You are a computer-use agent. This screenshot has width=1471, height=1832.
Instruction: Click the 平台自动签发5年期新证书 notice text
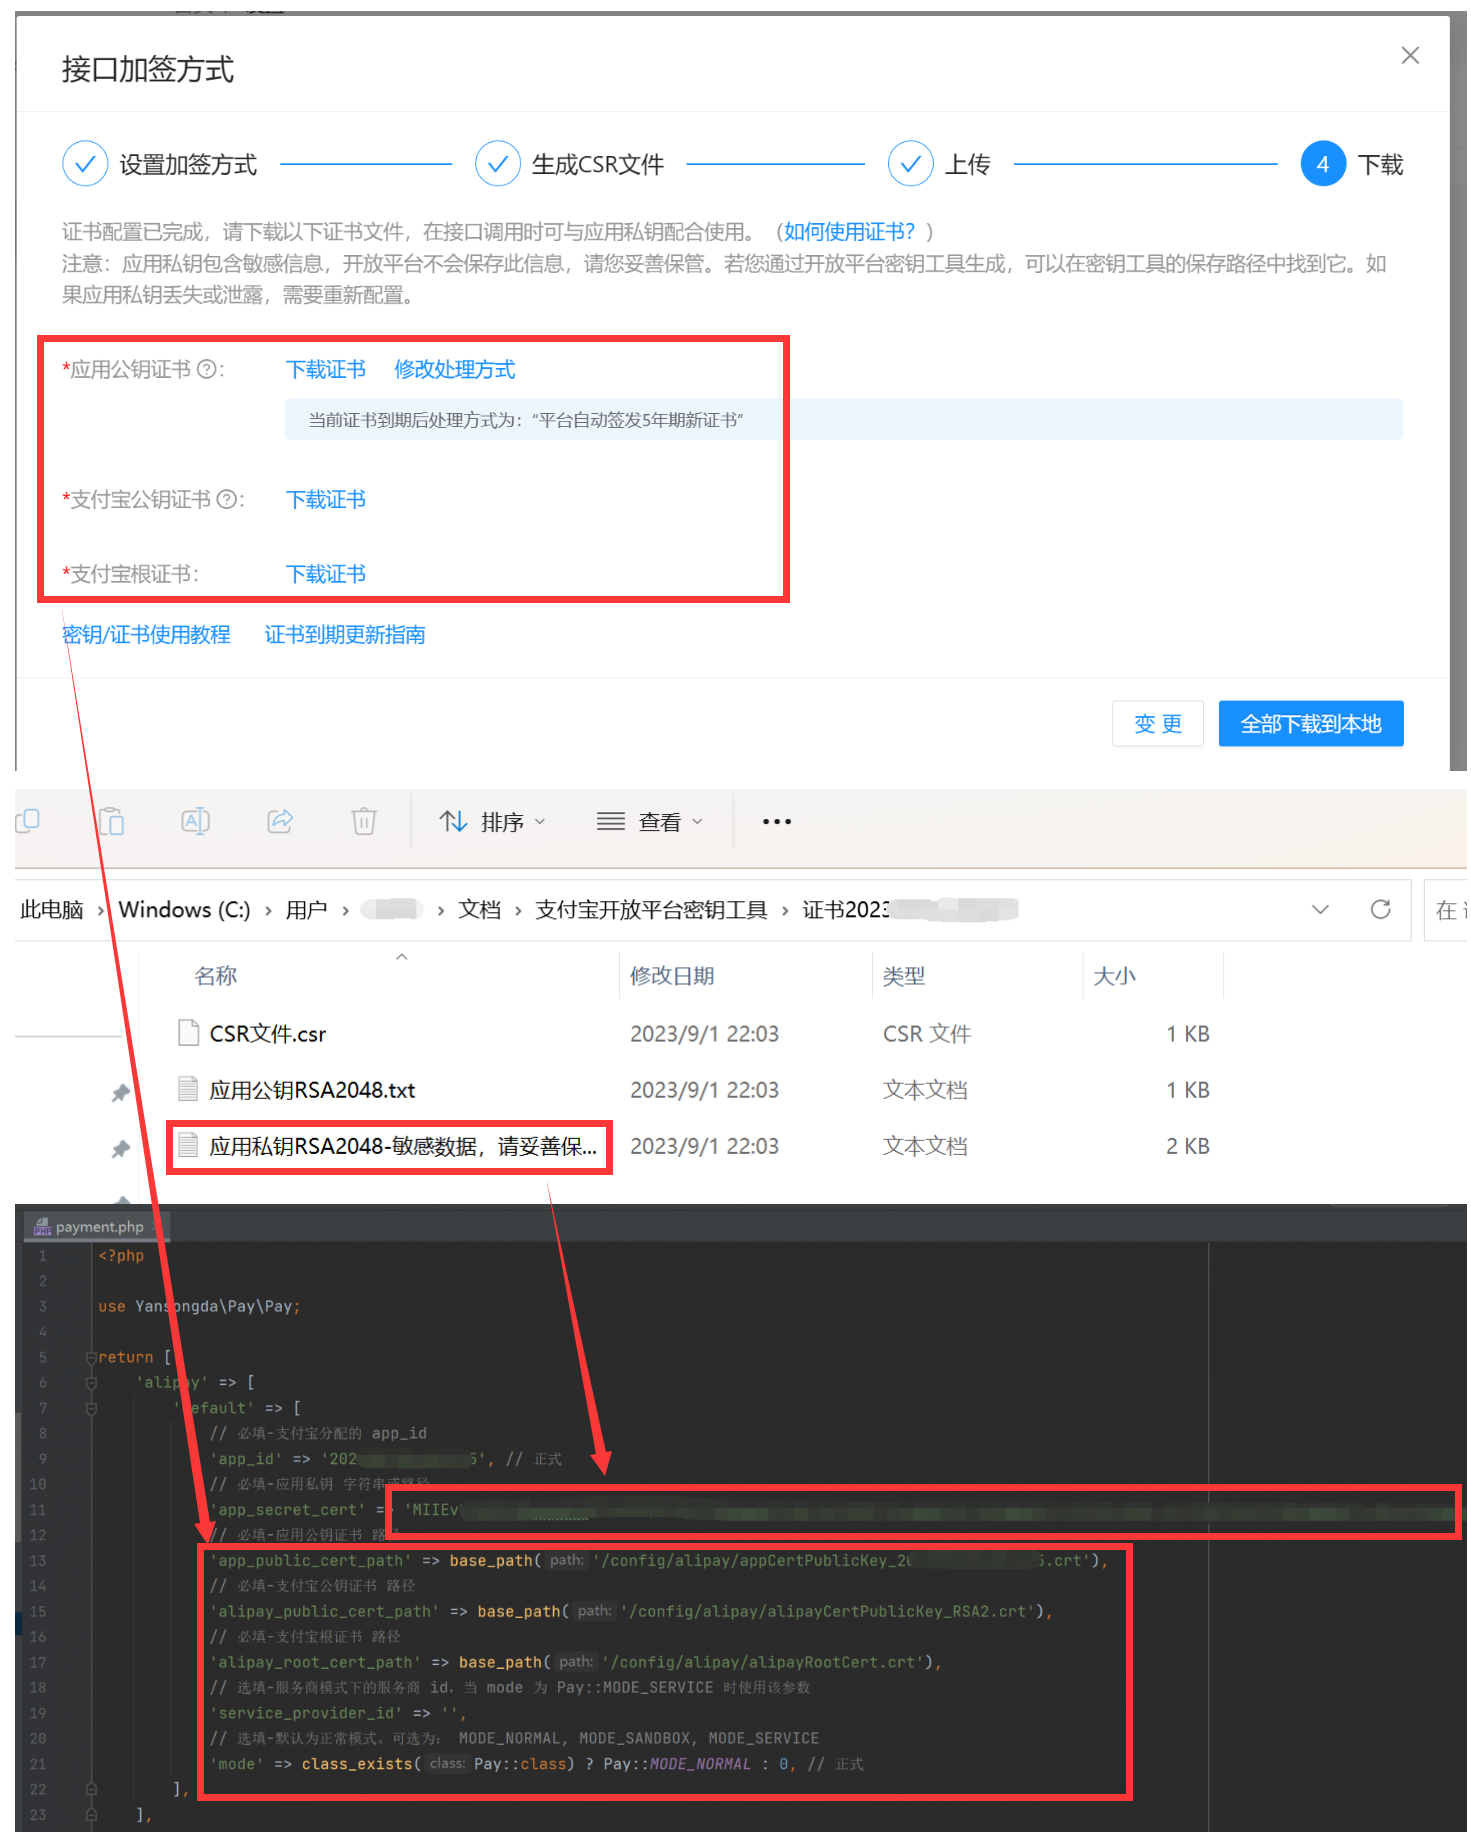(x=525, y=420)
